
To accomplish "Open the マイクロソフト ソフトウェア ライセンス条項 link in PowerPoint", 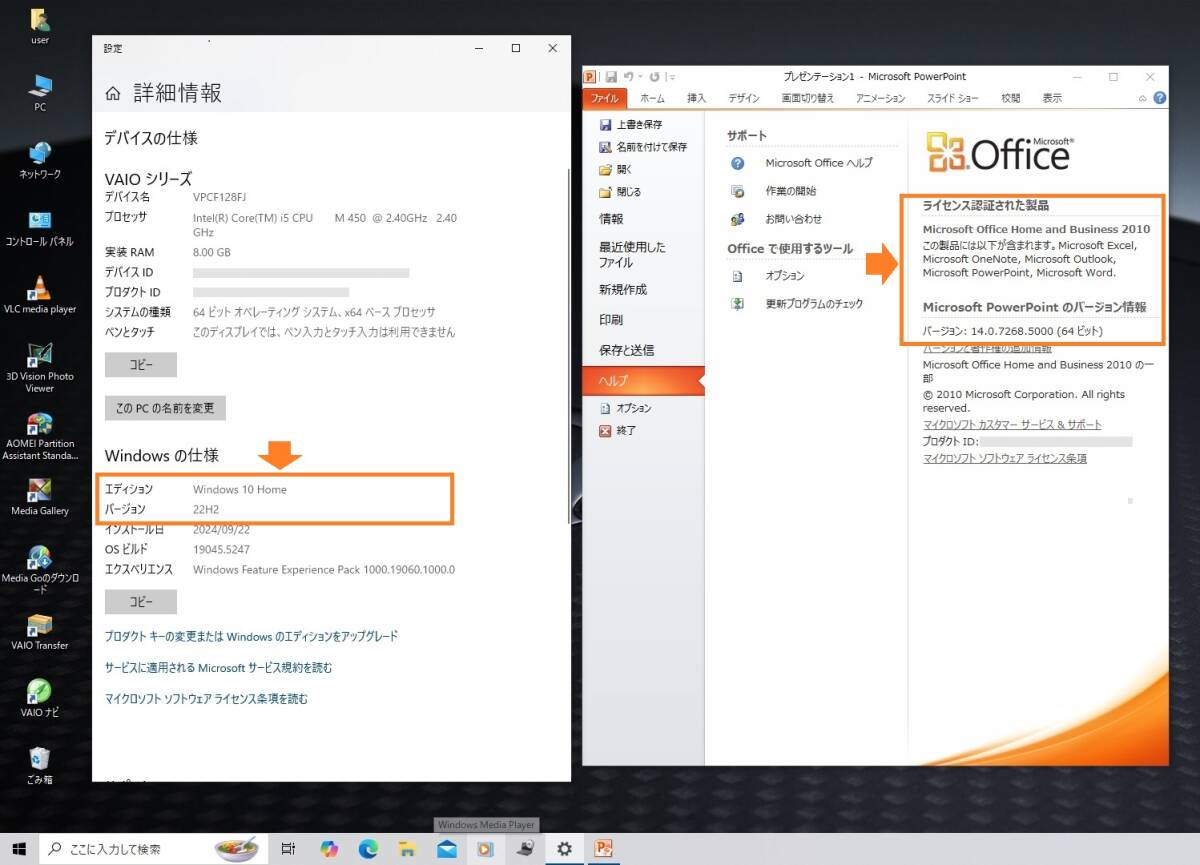I will tap(1004, 458).
